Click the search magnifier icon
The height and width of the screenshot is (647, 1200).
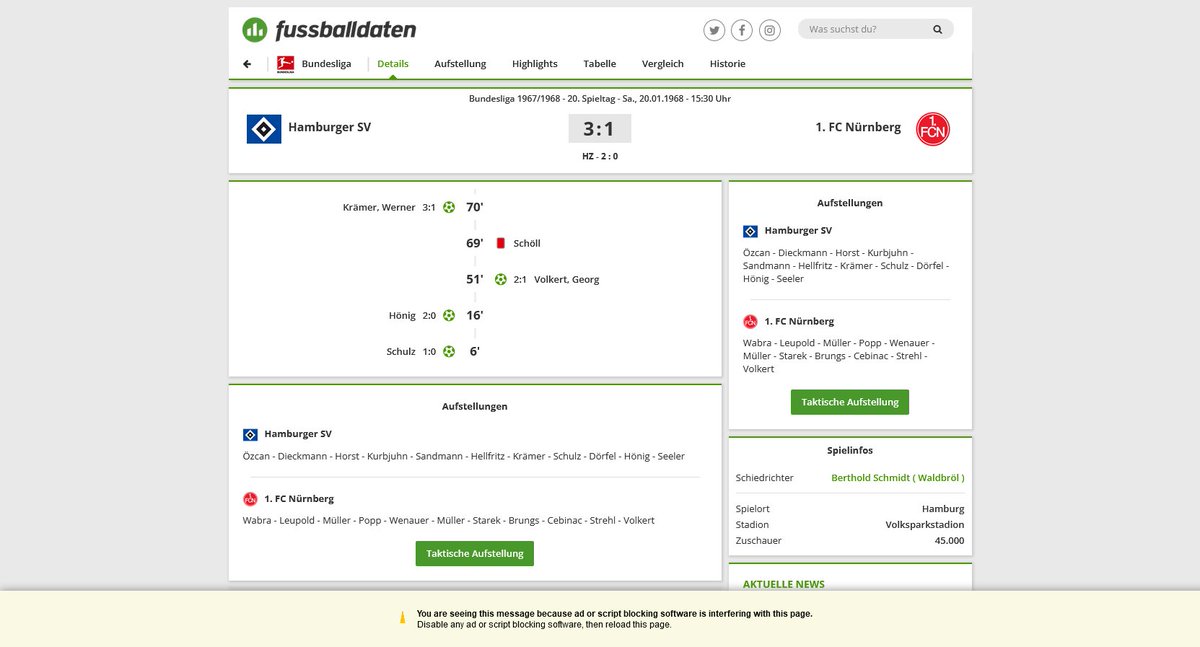pyautogui.click(x=938, y=30)
